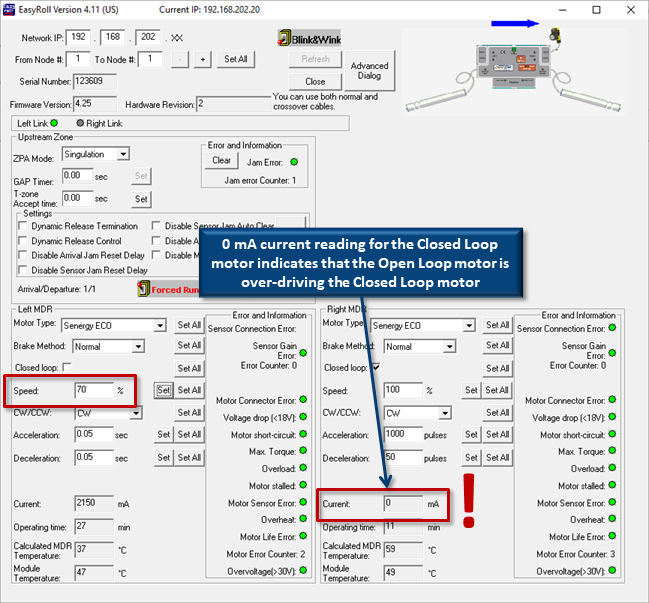Open the ZPA Mode Singulation dropdown
The image size is (649, 603).
point(123,154)
